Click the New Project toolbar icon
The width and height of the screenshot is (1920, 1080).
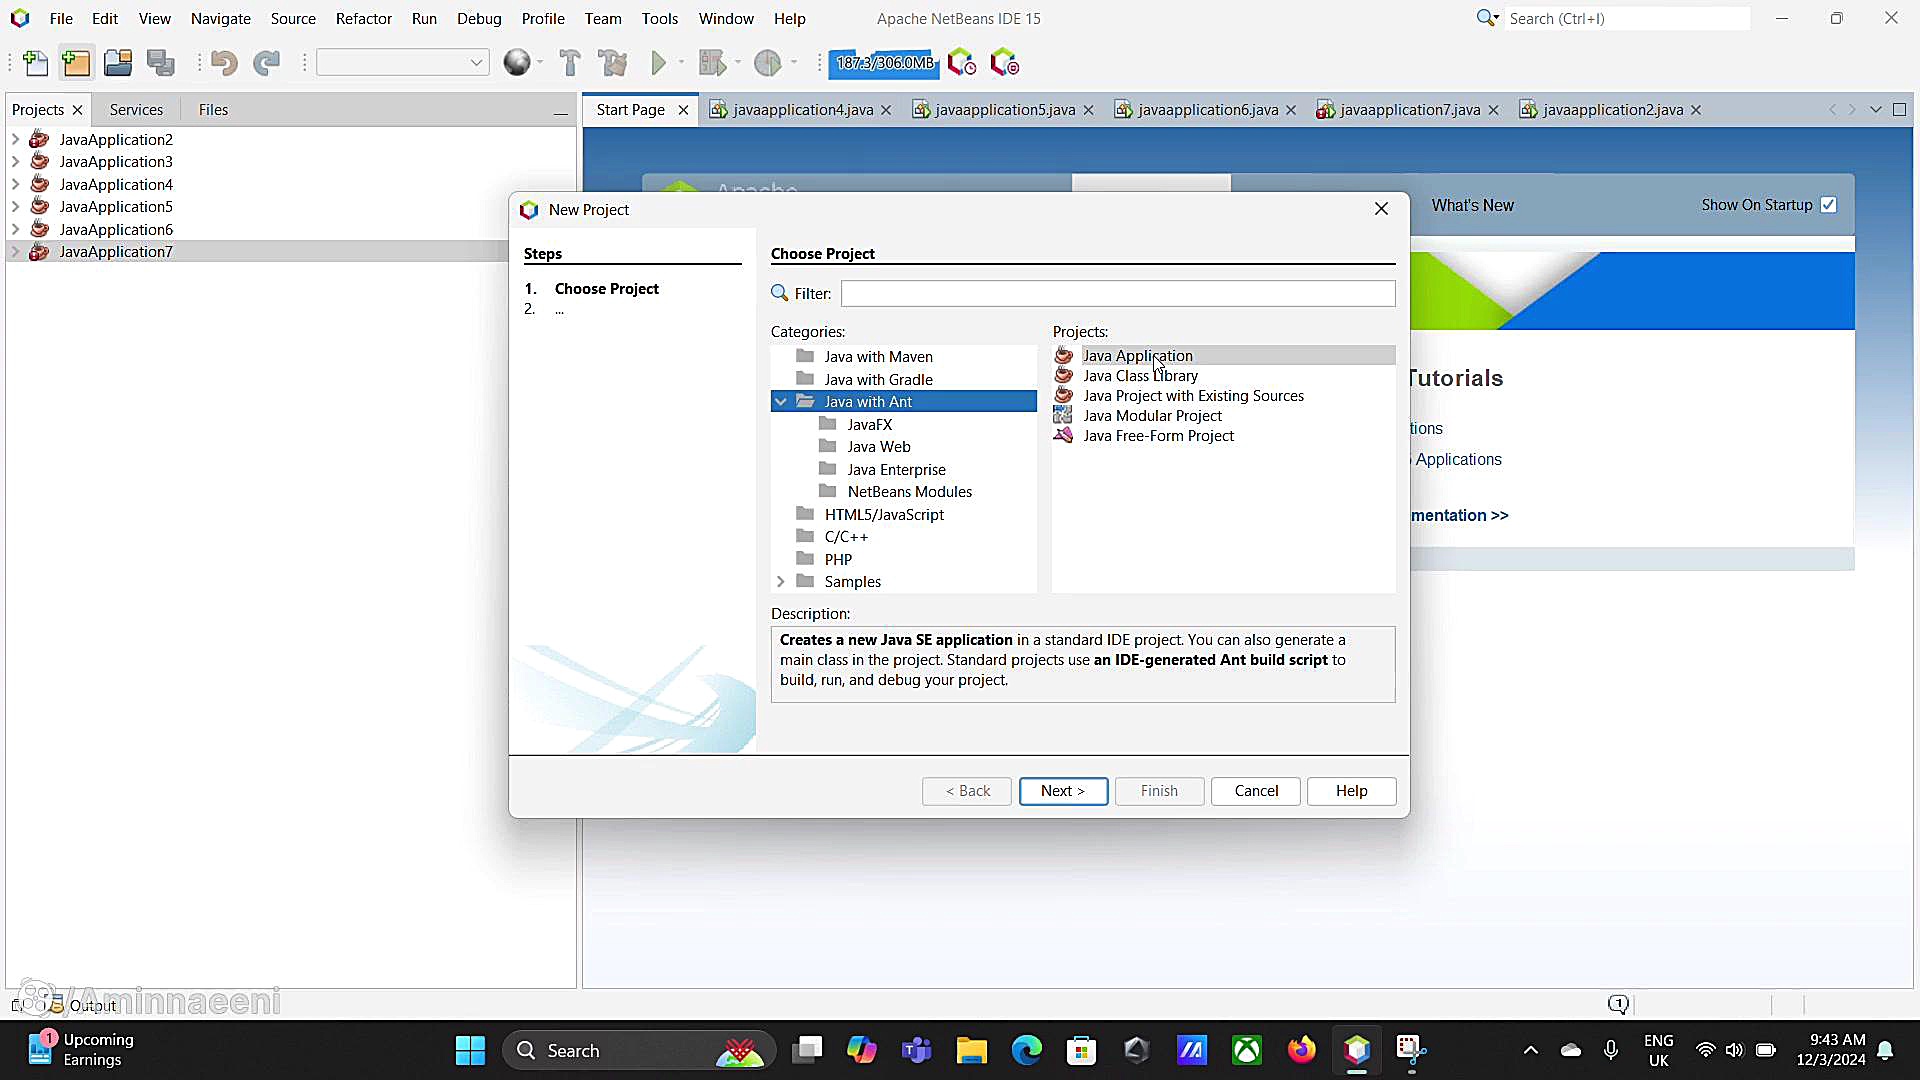click(x=76, y=63)
